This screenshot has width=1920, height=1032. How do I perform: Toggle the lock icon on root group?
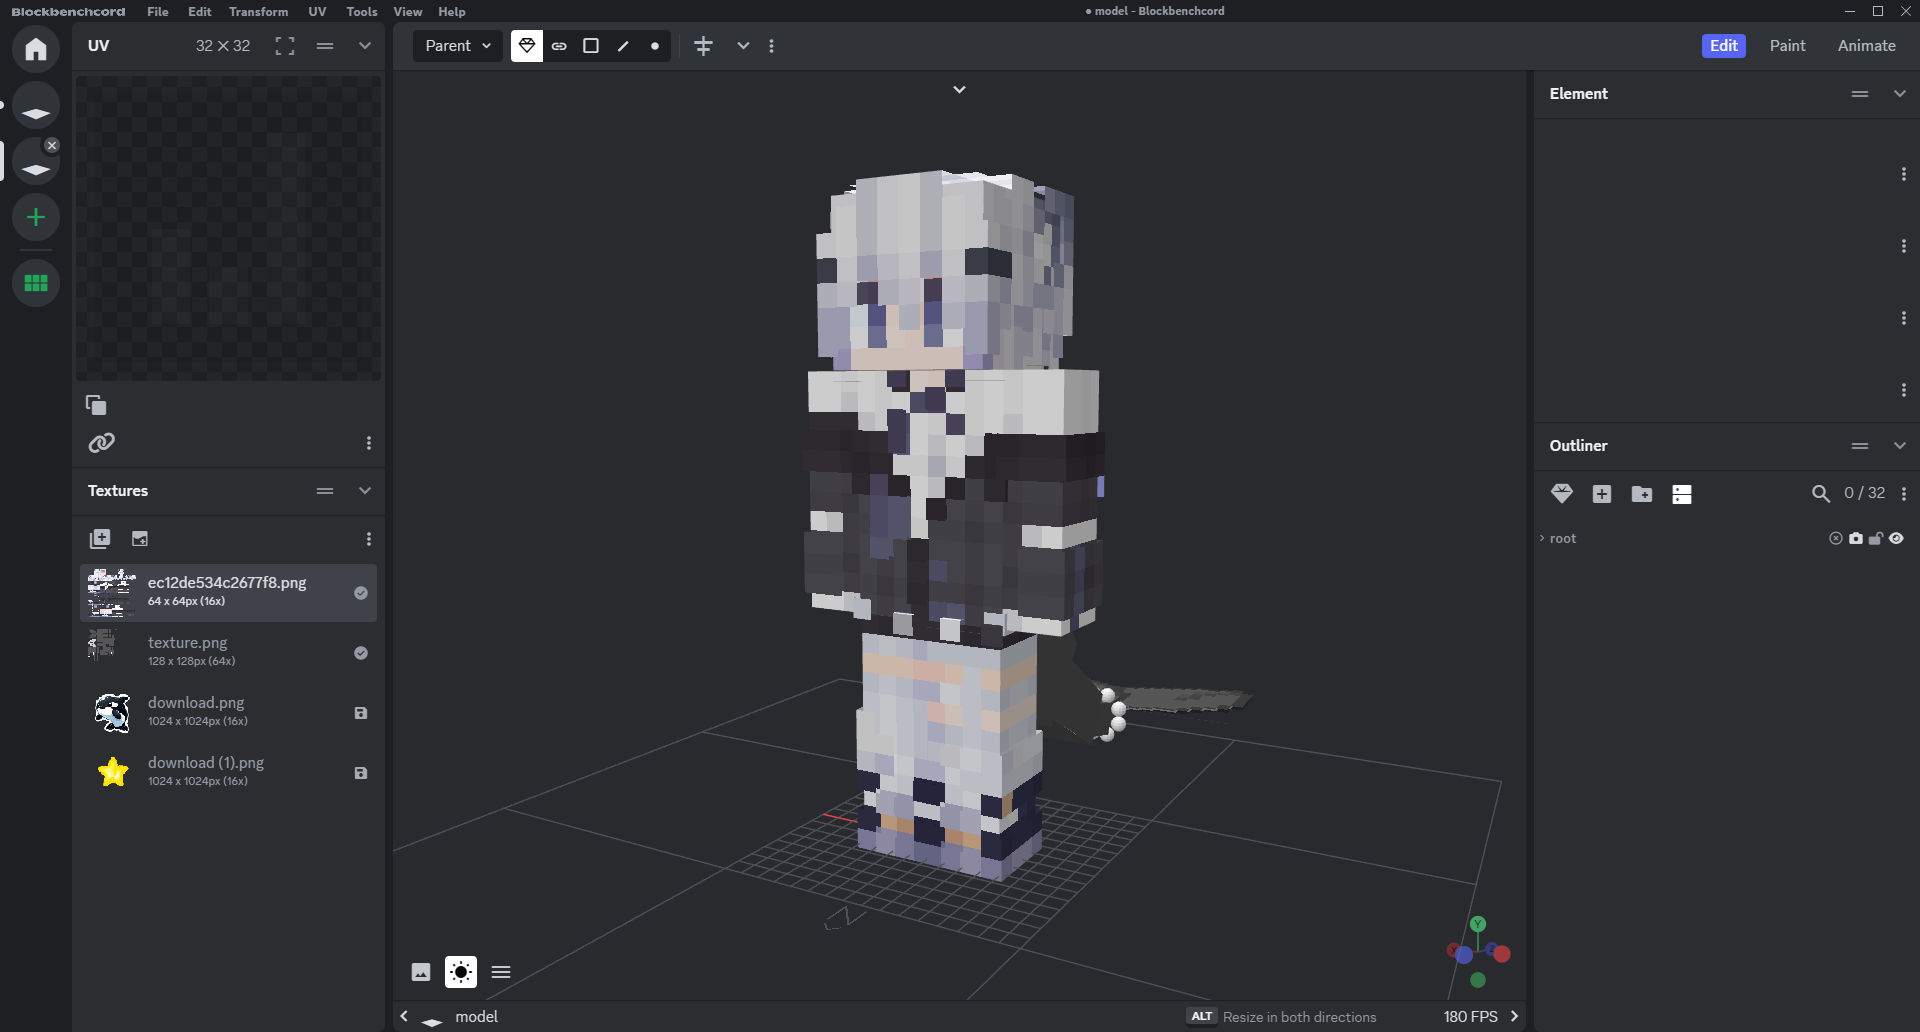click(x=1876, y=538)
